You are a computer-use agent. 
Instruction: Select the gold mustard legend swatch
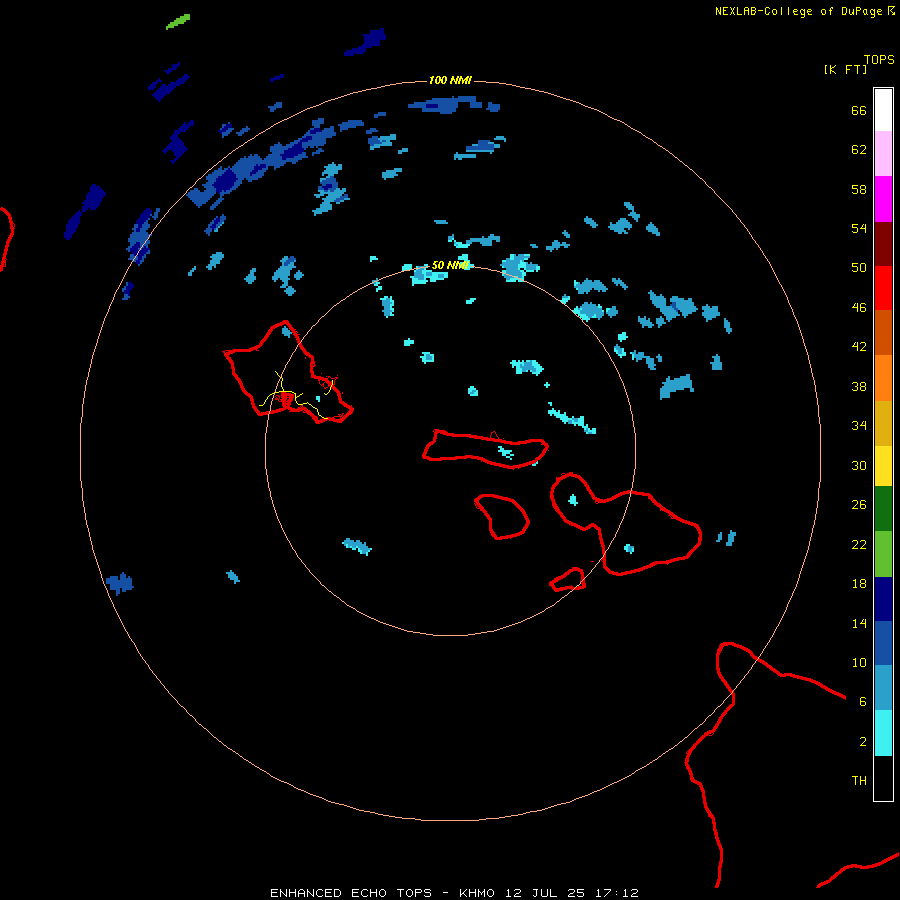(883, 422)
